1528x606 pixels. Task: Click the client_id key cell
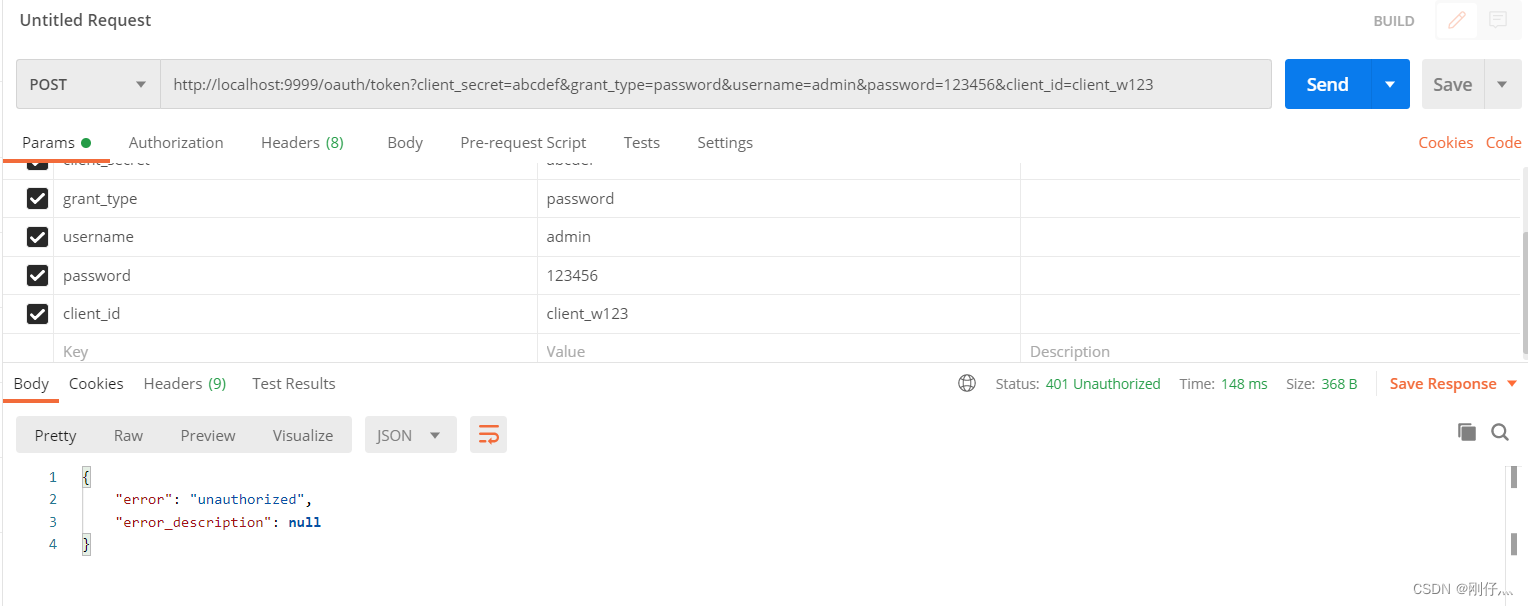pos(295,313)
